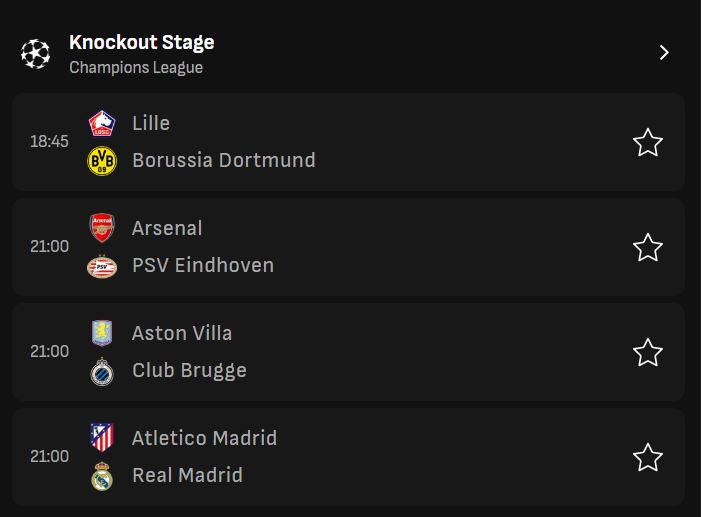The height and width of the screenshot is (517, 701).
Task: Click the PSV Eindhoven crest
Action: click(x=102, y=266)
